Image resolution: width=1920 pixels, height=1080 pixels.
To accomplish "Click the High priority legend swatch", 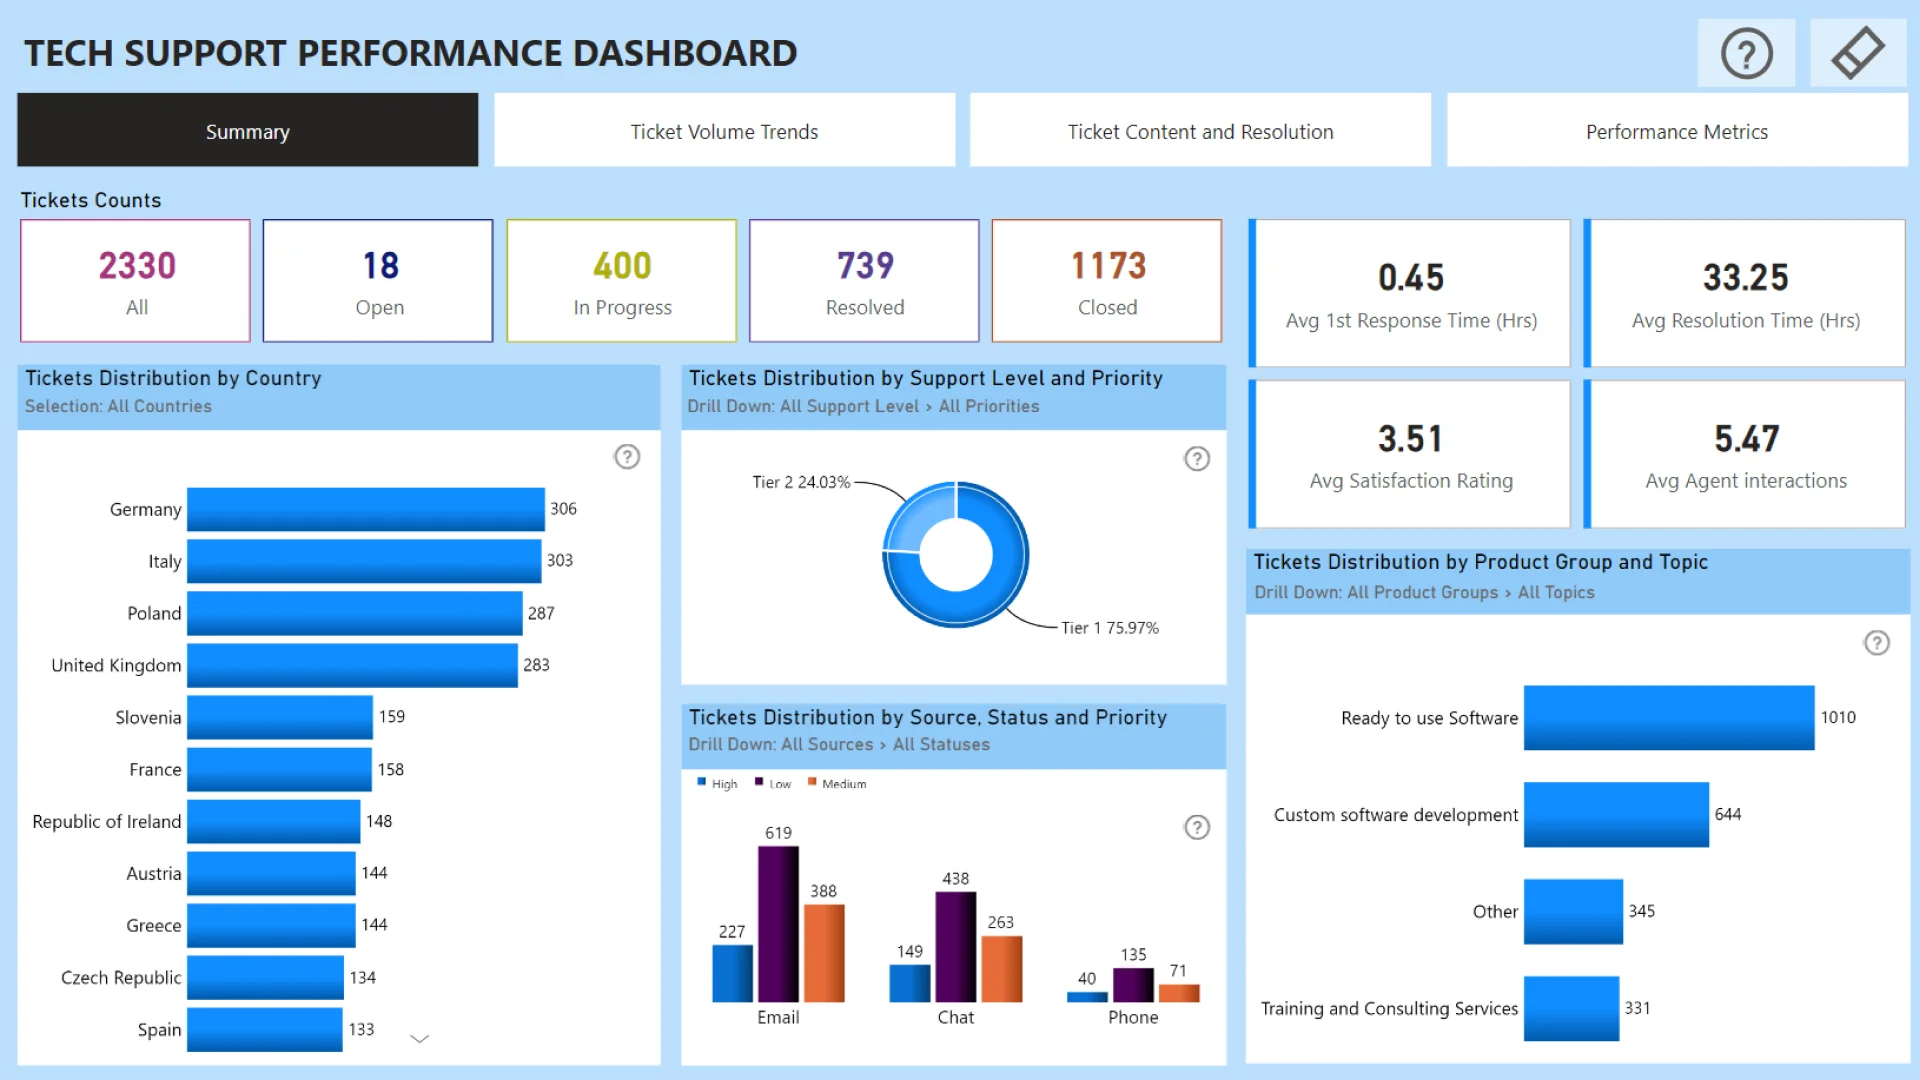I will click(702, 782).
